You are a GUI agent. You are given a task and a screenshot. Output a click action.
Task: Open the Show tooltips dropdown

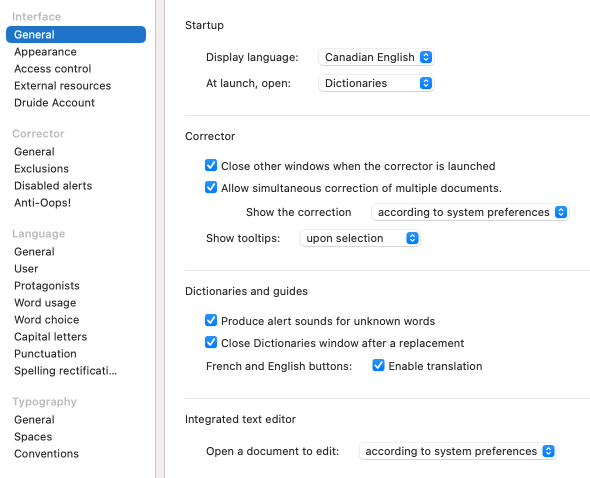(360, 238)
